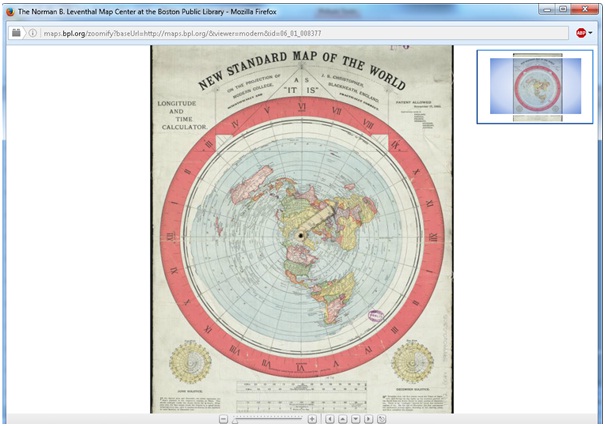Viewport: 605px width, 426px height.
Task: Click the June Solstice diagram on map
Action: click(190, 363)
